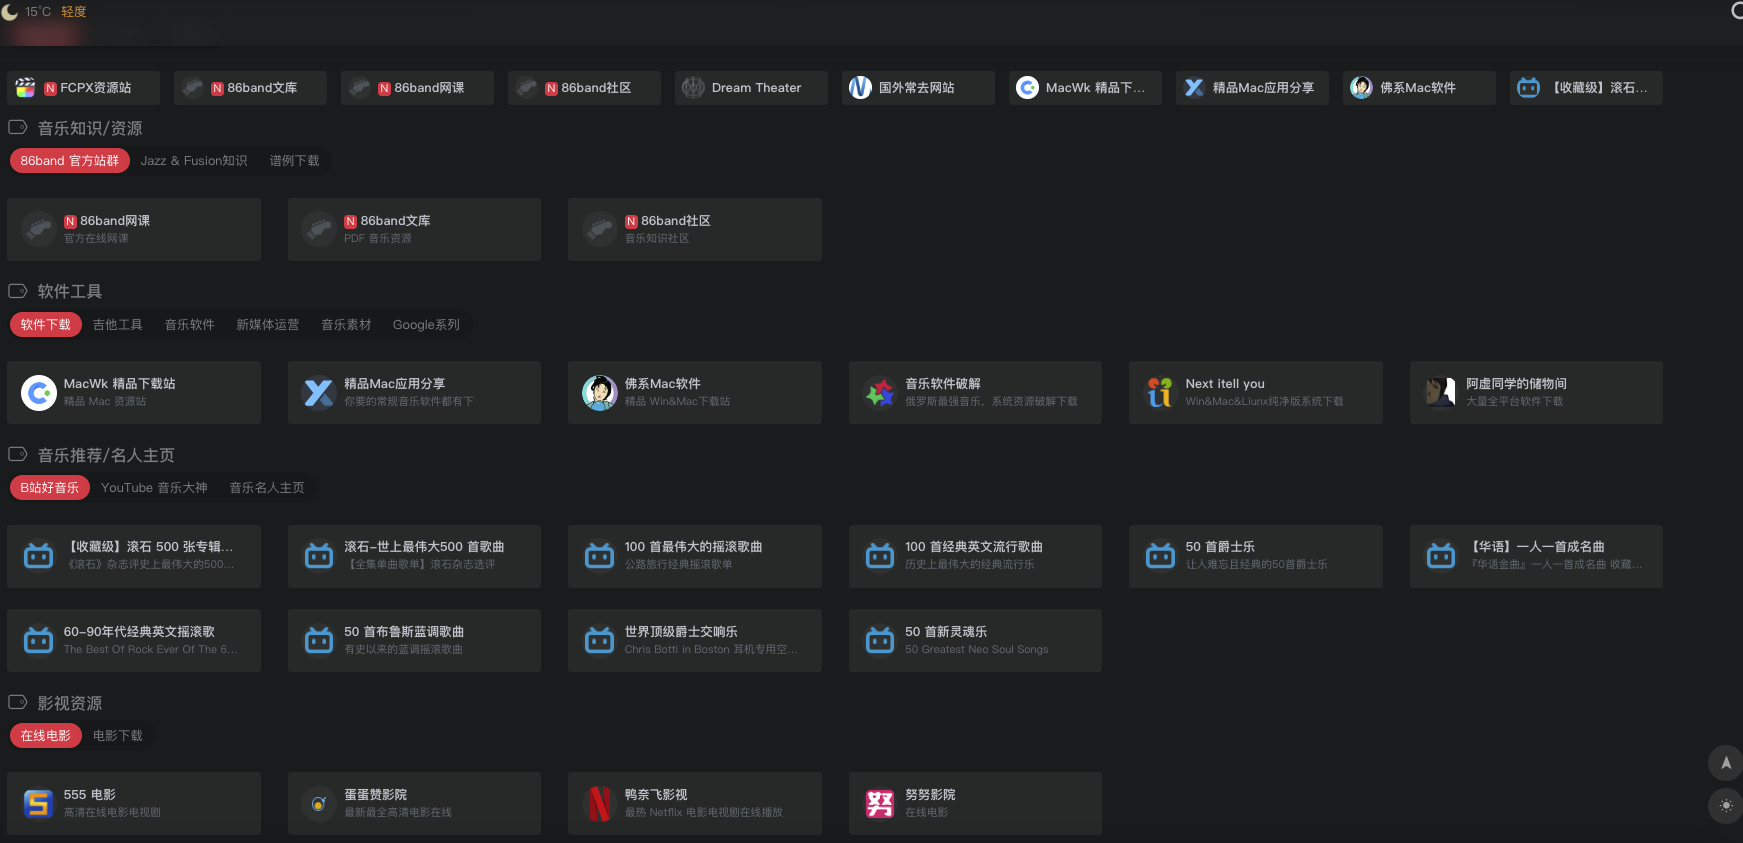Image resolution: width=1743 pixels, height=843 pixels.
Task: Click MacWk 精品下 shortcut icon in top bar
Action: [x=1027, y=88]
